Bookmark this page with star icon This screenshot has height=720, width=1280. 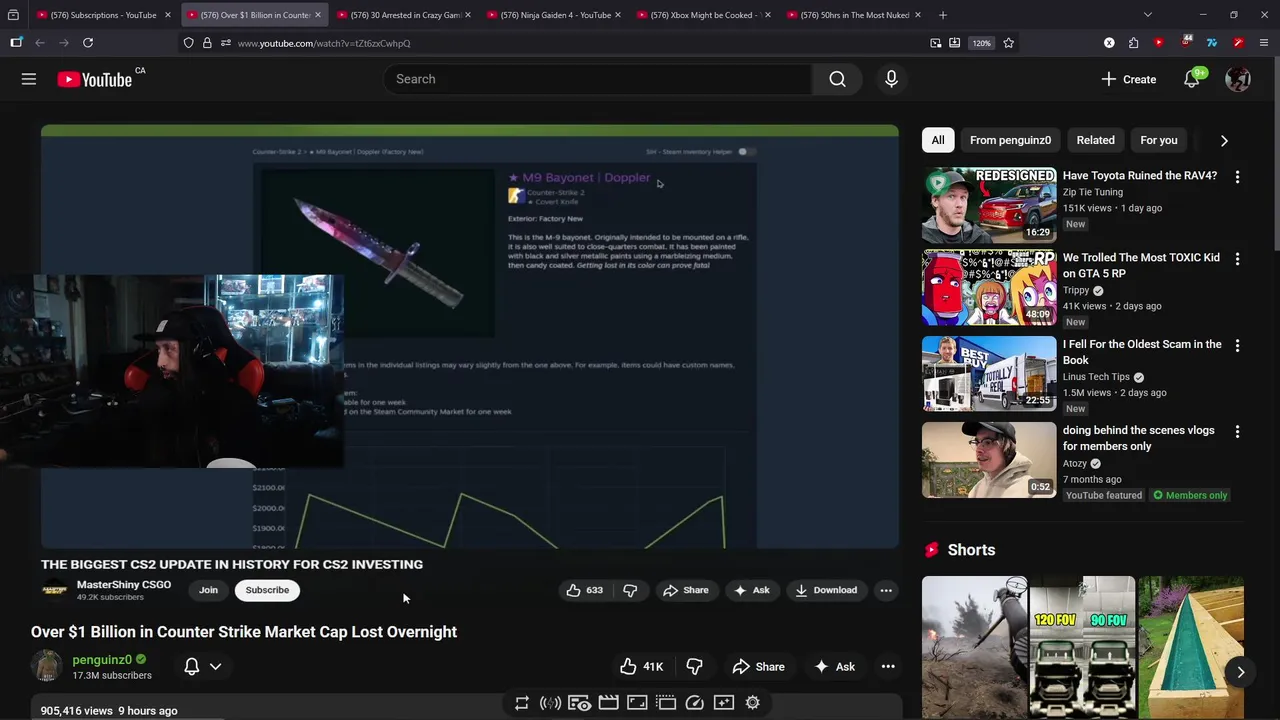(1008, 43)
